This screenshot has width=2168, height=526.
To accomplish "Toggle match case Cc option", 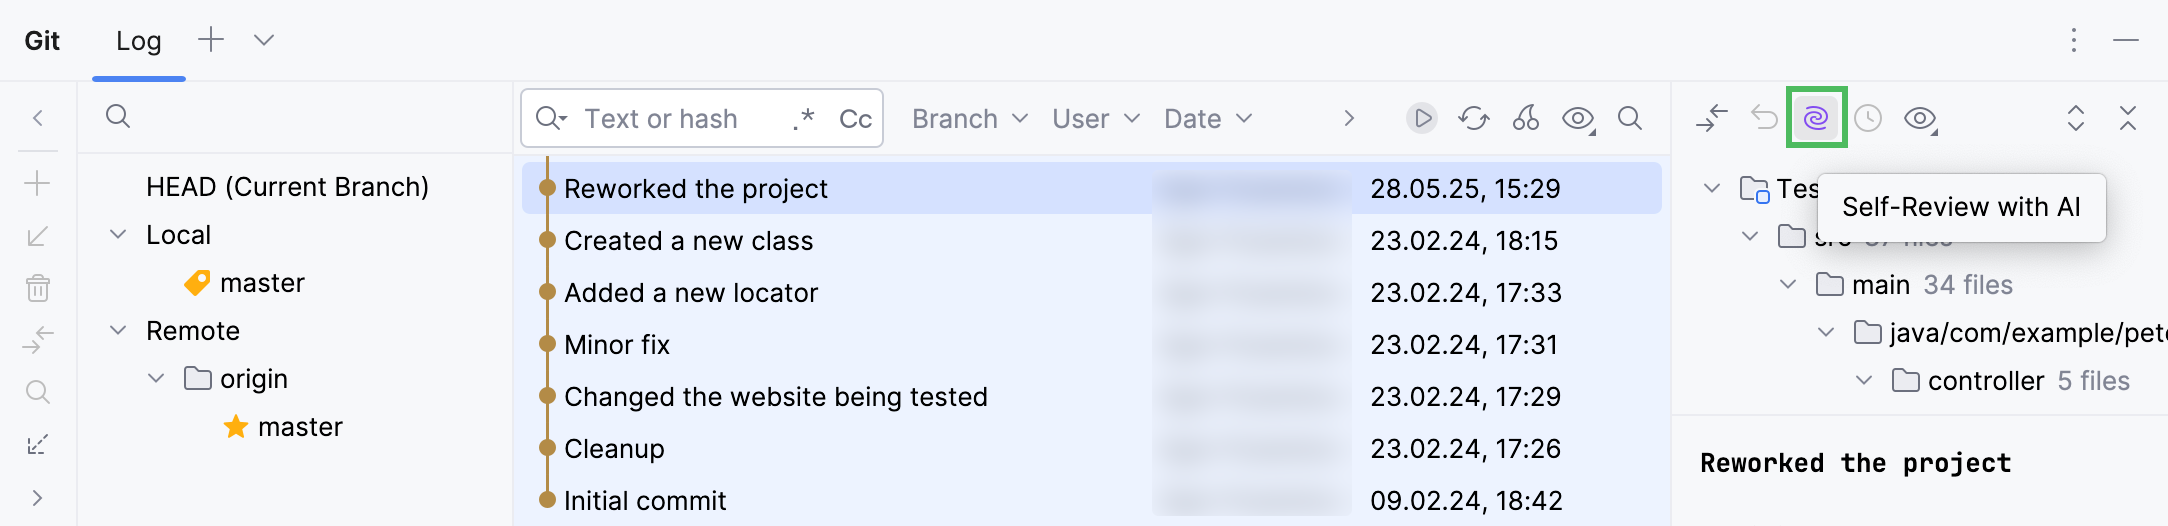I will 855,119.
